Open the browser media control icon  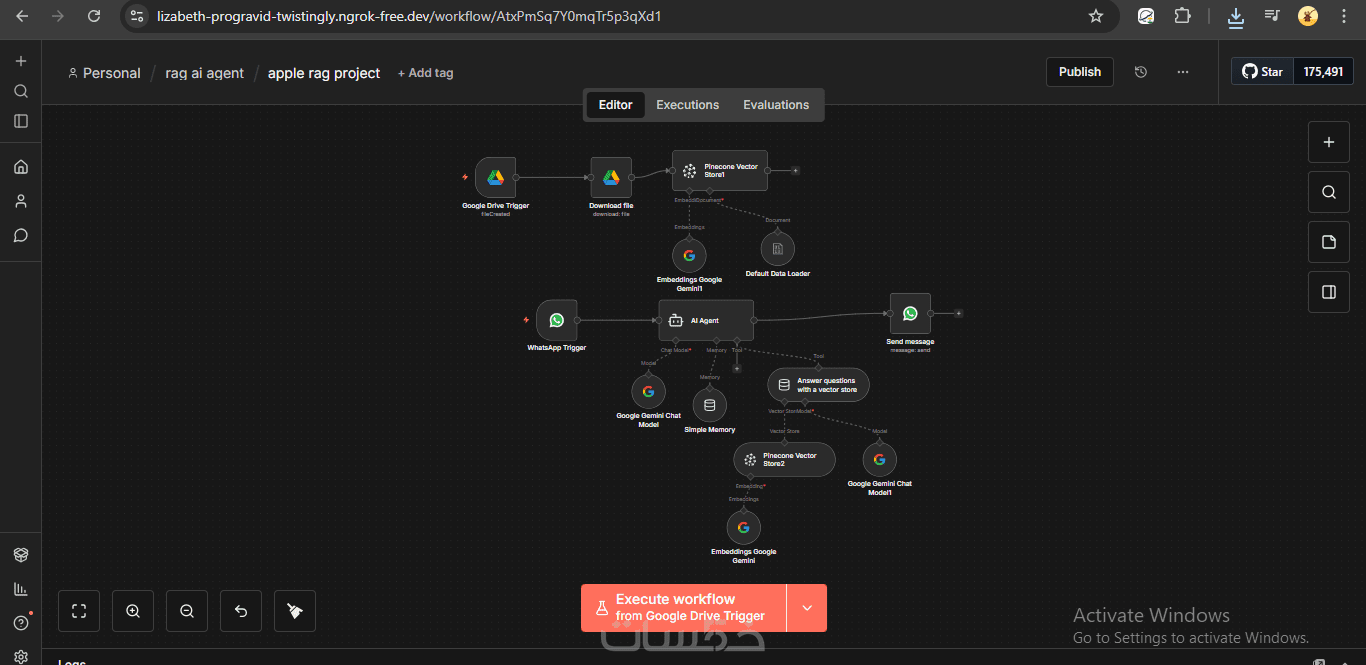(x=1272, y=16)
